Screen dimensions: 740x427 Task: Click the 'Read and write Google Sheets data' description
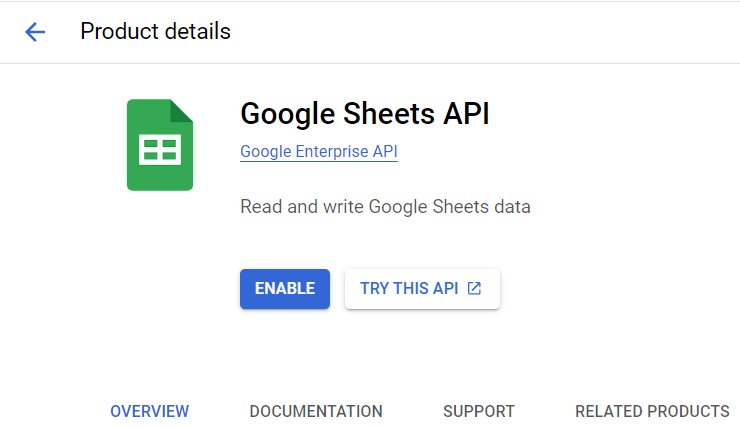[385, 207]
